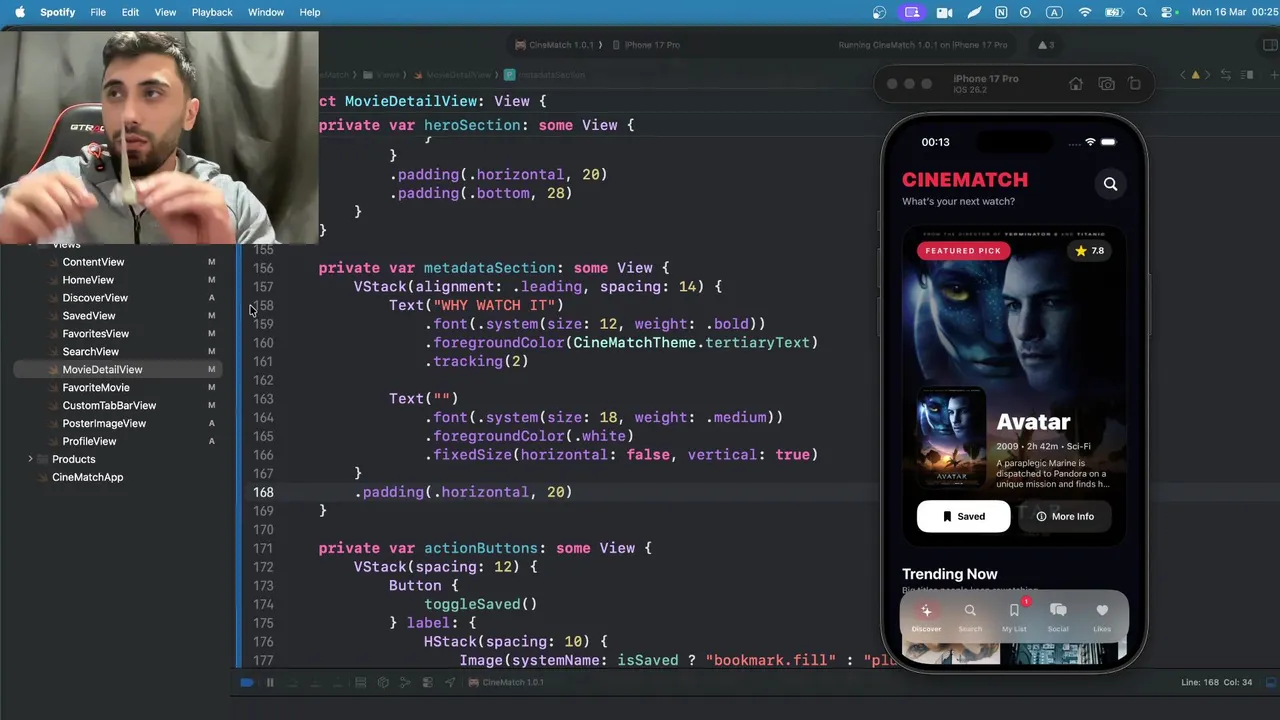Open the File menu

pos(98,12)
